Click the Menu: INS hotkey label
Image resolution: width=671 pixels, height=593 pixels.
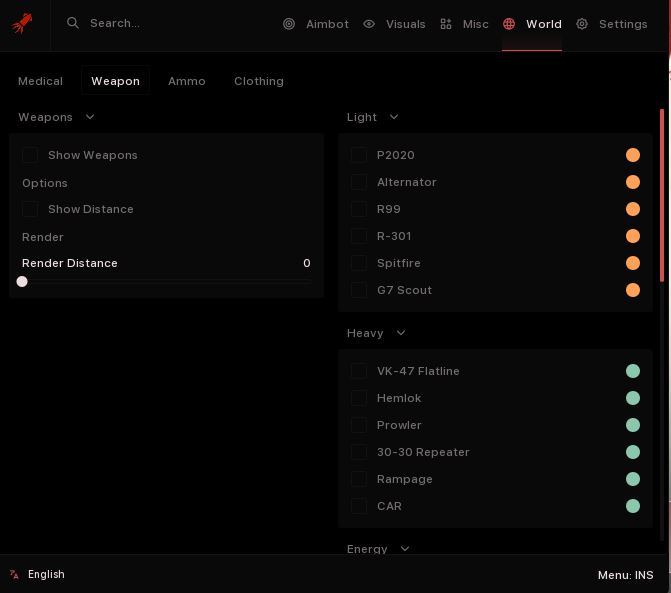626,575
